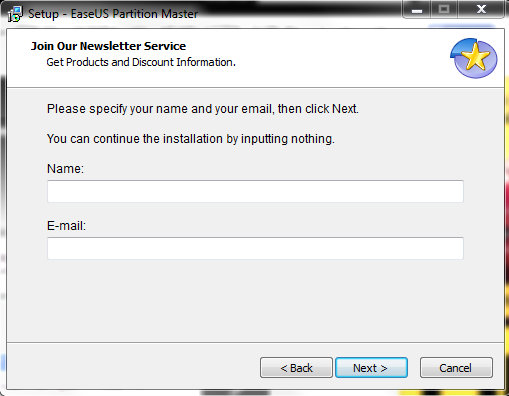
Task: Go to previous step with Back button
Action: click(296, 368)
